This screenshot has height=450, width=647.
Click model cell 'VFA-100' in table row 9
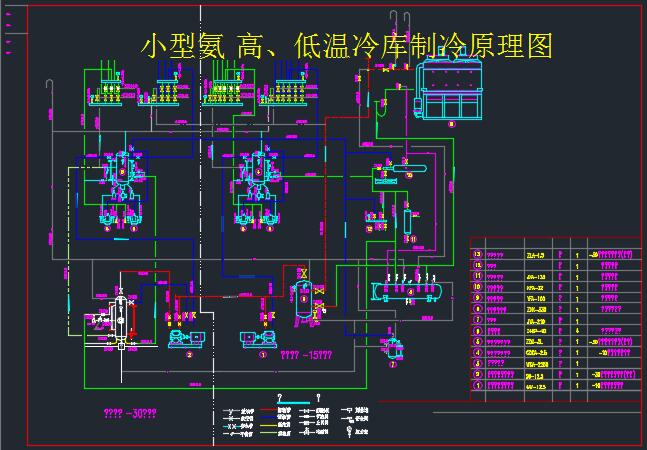click(x=536, y=298)
